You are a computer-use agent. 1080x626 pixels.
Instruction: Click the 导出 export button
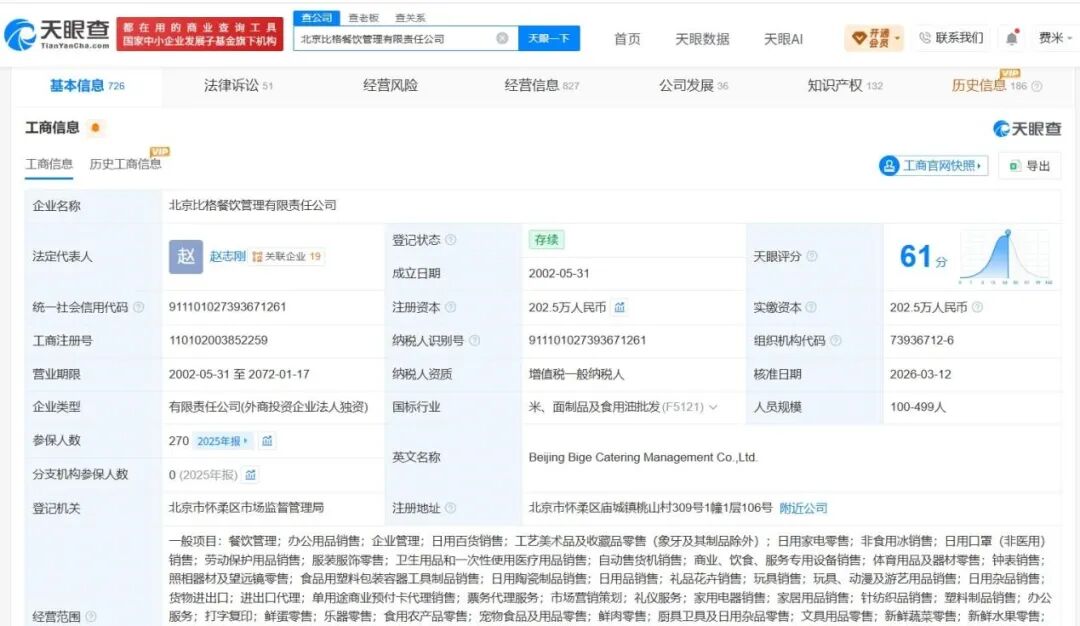pyautogui.click(x=1030, y=165)
